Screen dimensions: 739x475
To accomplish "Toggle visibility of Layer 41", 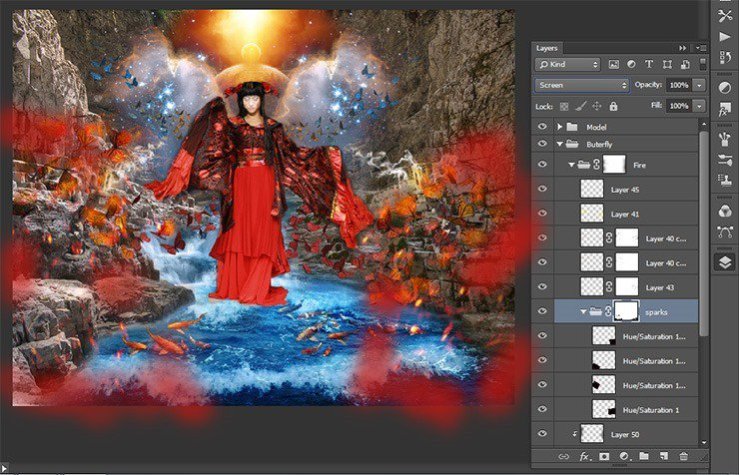I will click(x=542, y=213).
